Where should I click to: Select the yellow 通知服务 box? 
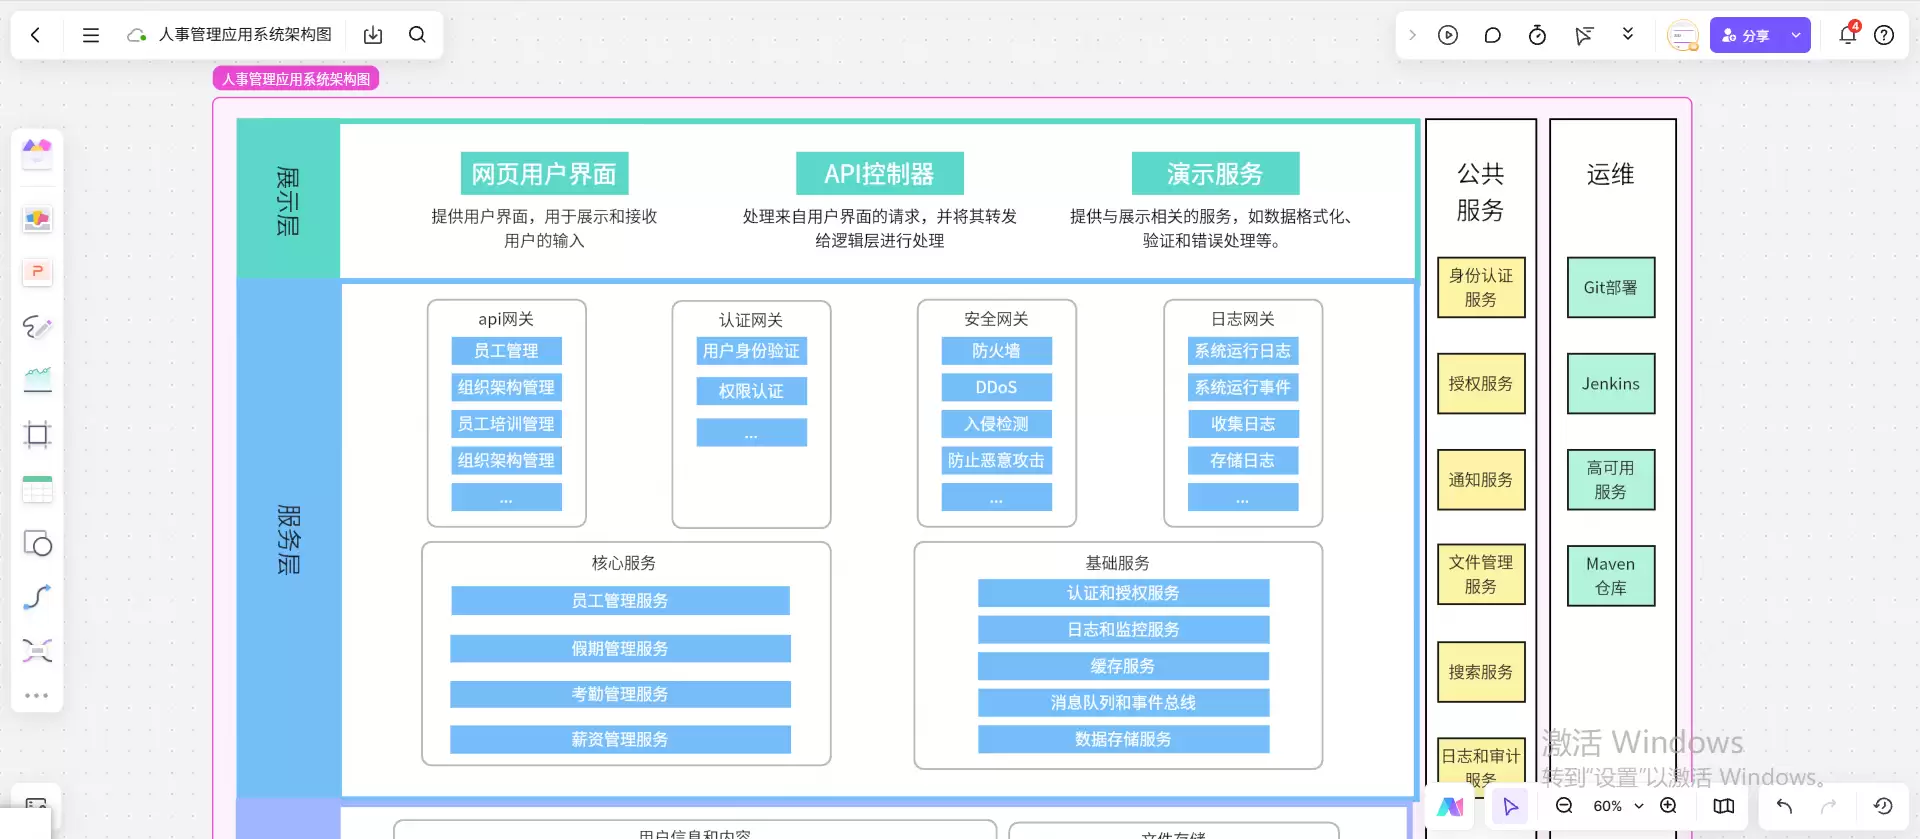pyautogui.click(x=1481, y=480)
